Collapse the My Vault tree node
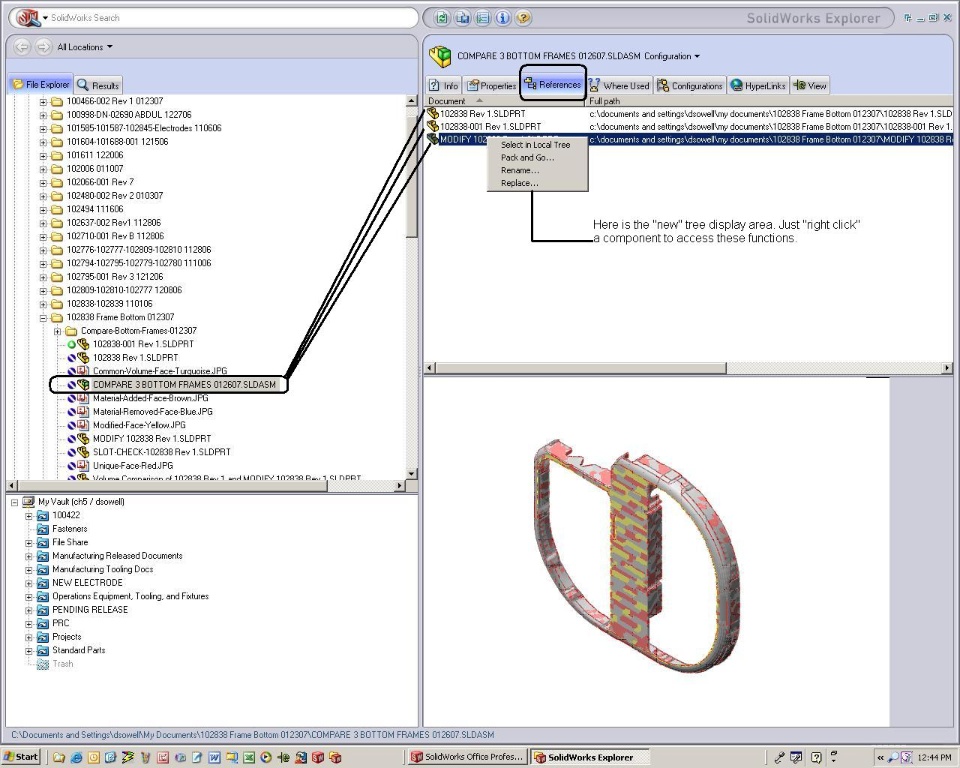 click(x=14, y=502)
